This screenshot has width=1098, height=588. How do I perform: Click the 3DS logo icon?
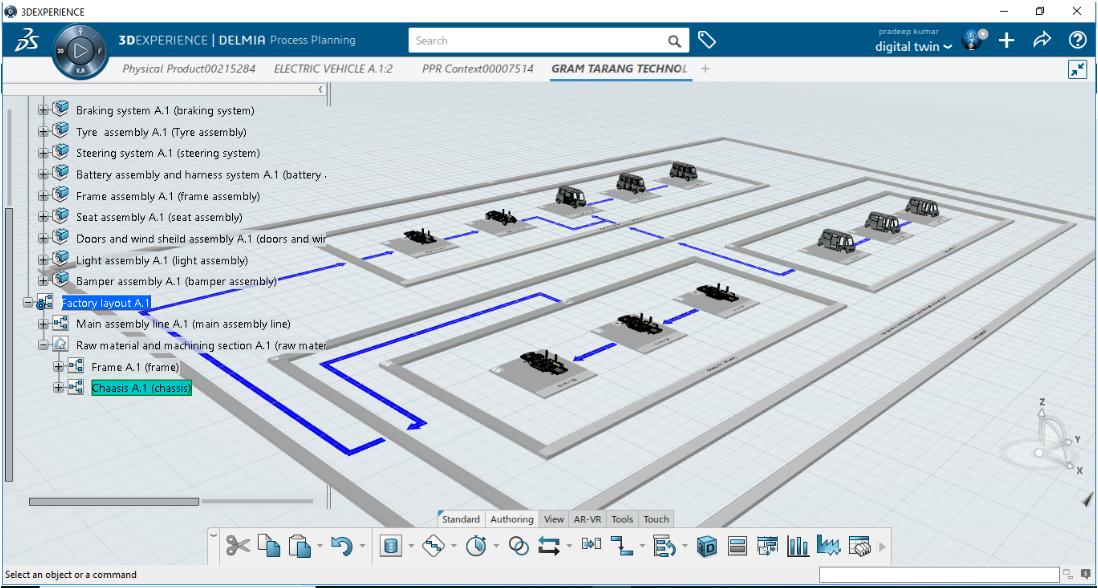26,41
